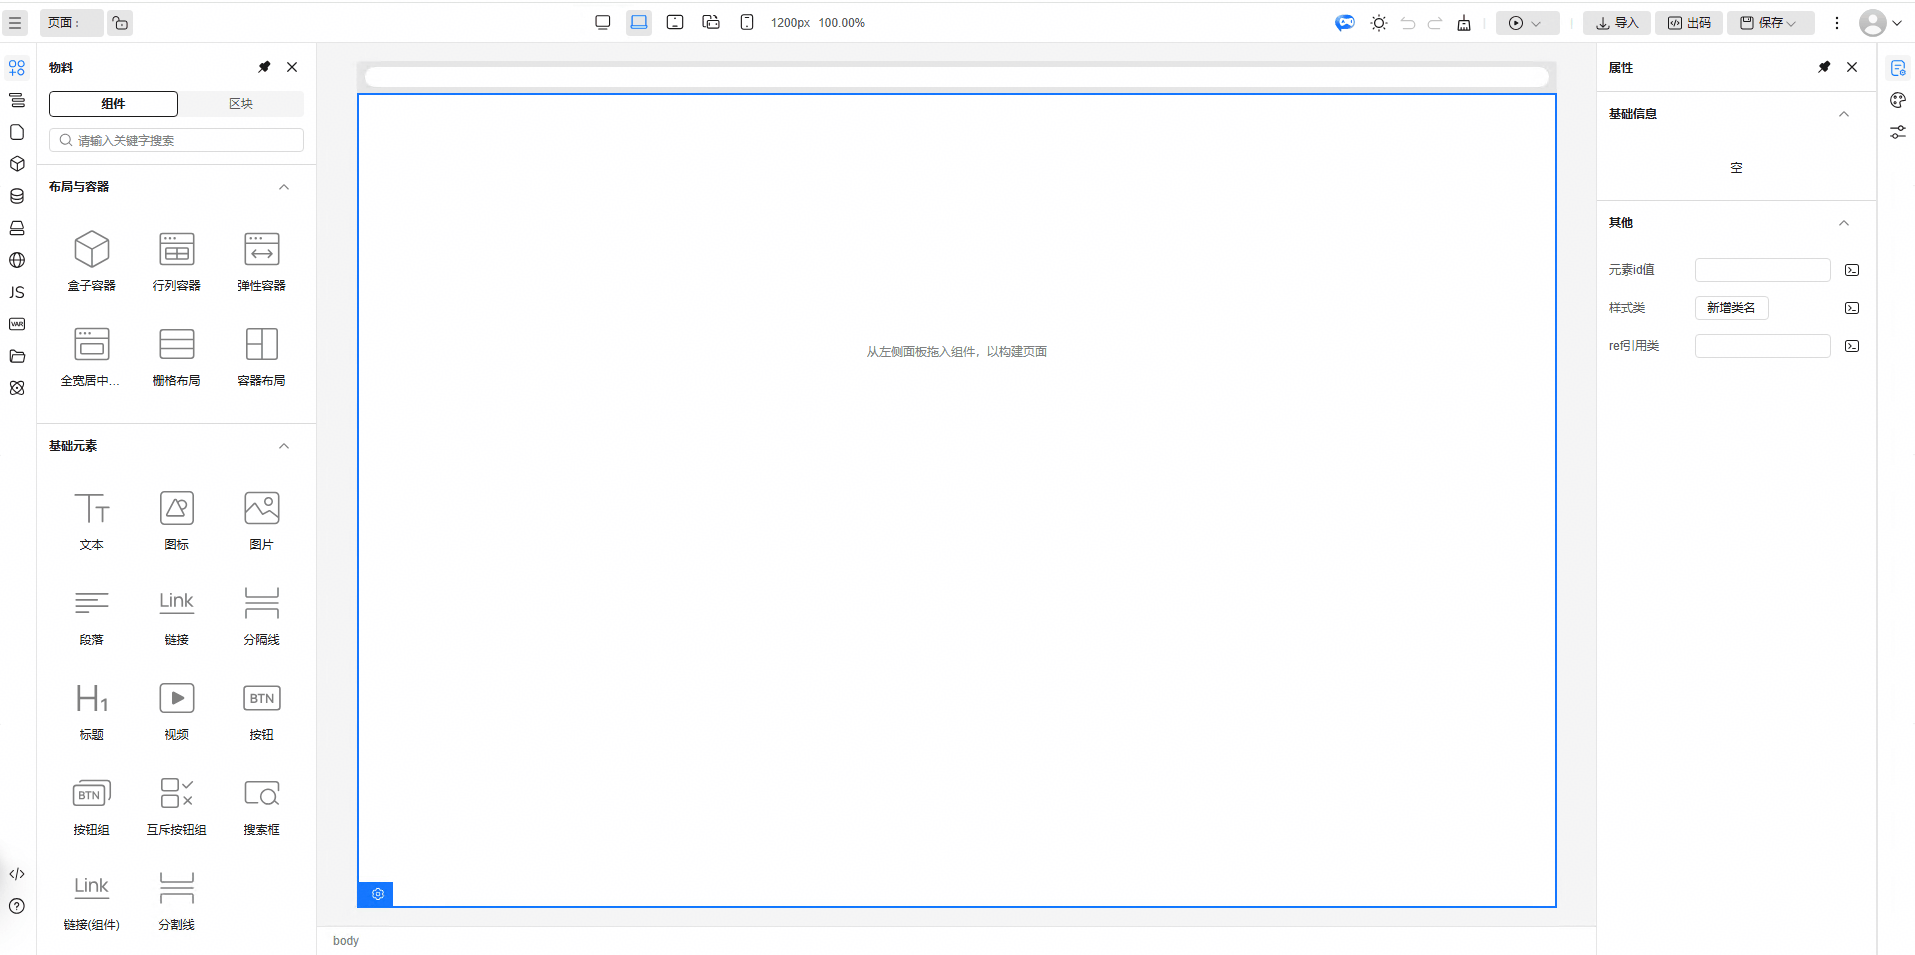This screenshot has height=955, width=1915.
Task: Open the styles palette tab icon
Action: [1898, 100]
